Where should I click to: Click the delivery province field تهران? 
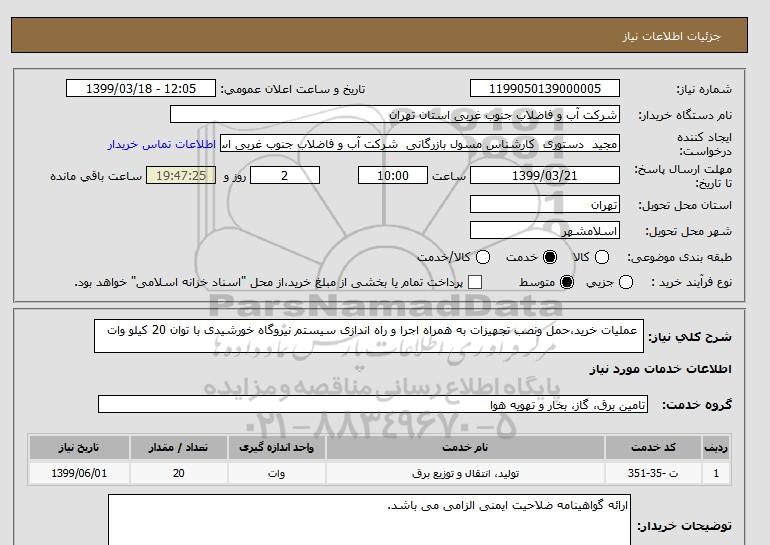(x=545, y=204)
